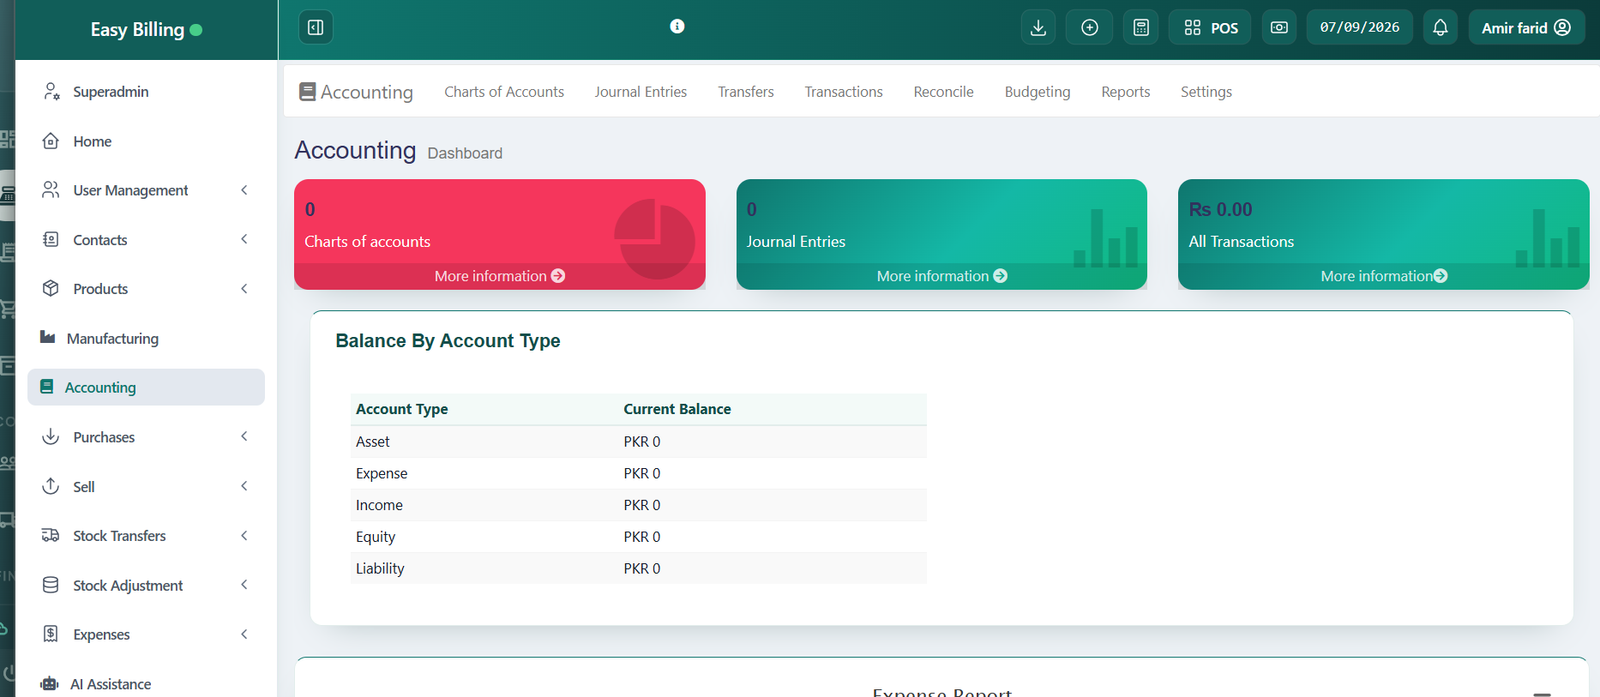Screen dimensions: 1600x697
Task: Click the plus circle add icon
Action: (x=1090, y=28)
